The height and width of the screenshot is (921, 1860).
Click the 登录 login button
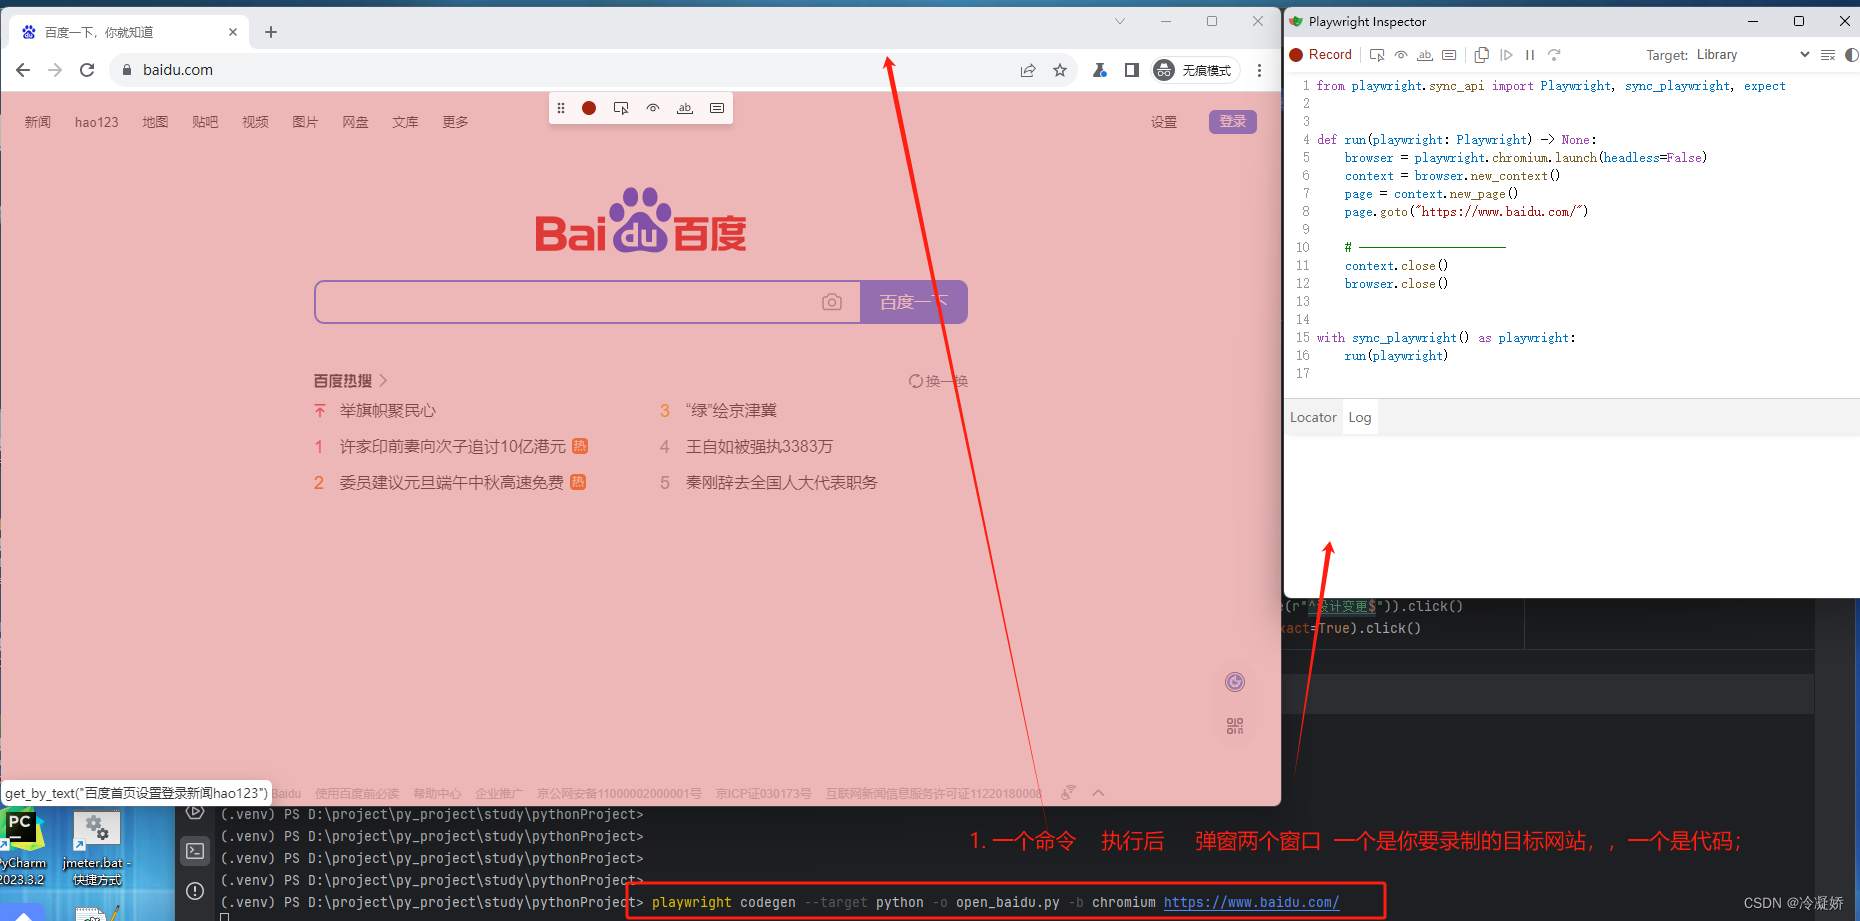[x=1233, y=122]
